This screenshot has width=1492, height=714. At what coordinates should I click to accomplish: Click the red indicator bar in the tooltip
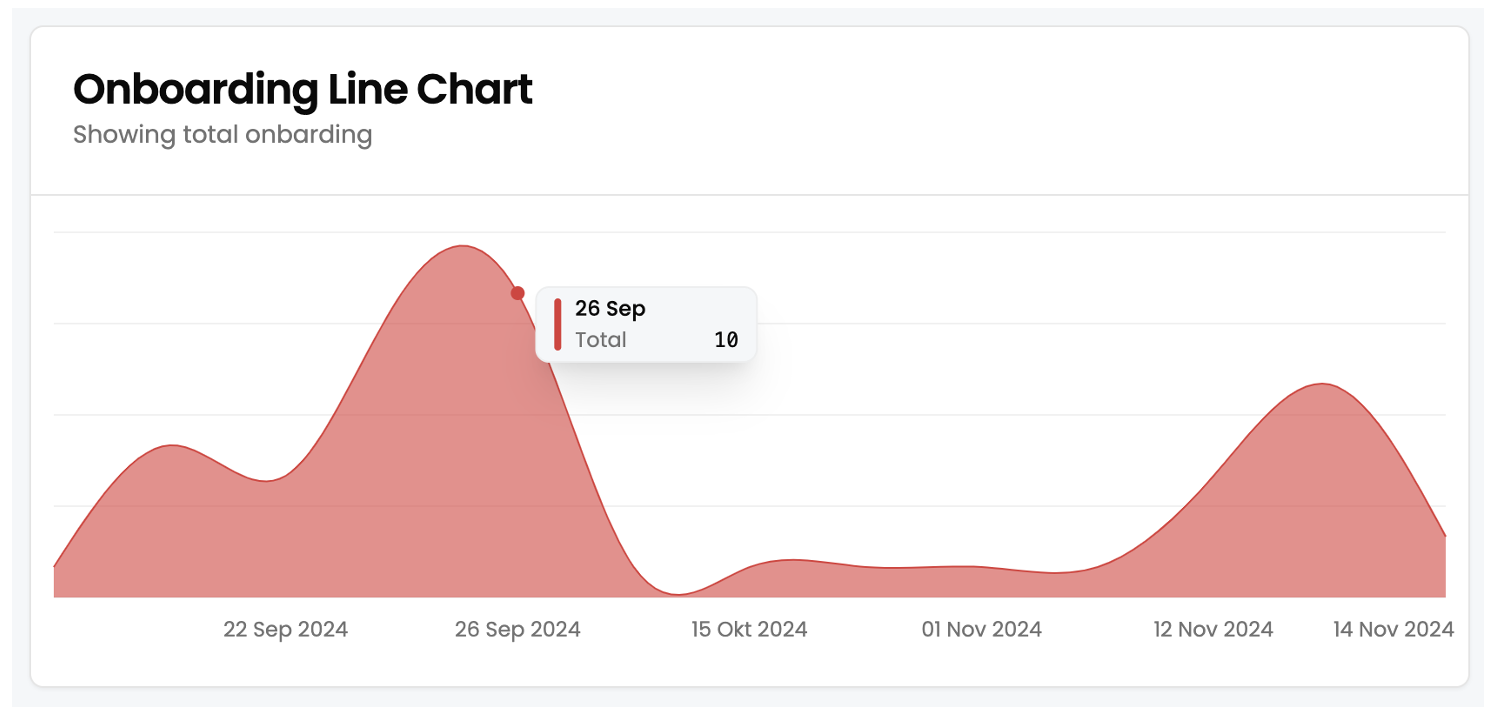click(558, 324)
